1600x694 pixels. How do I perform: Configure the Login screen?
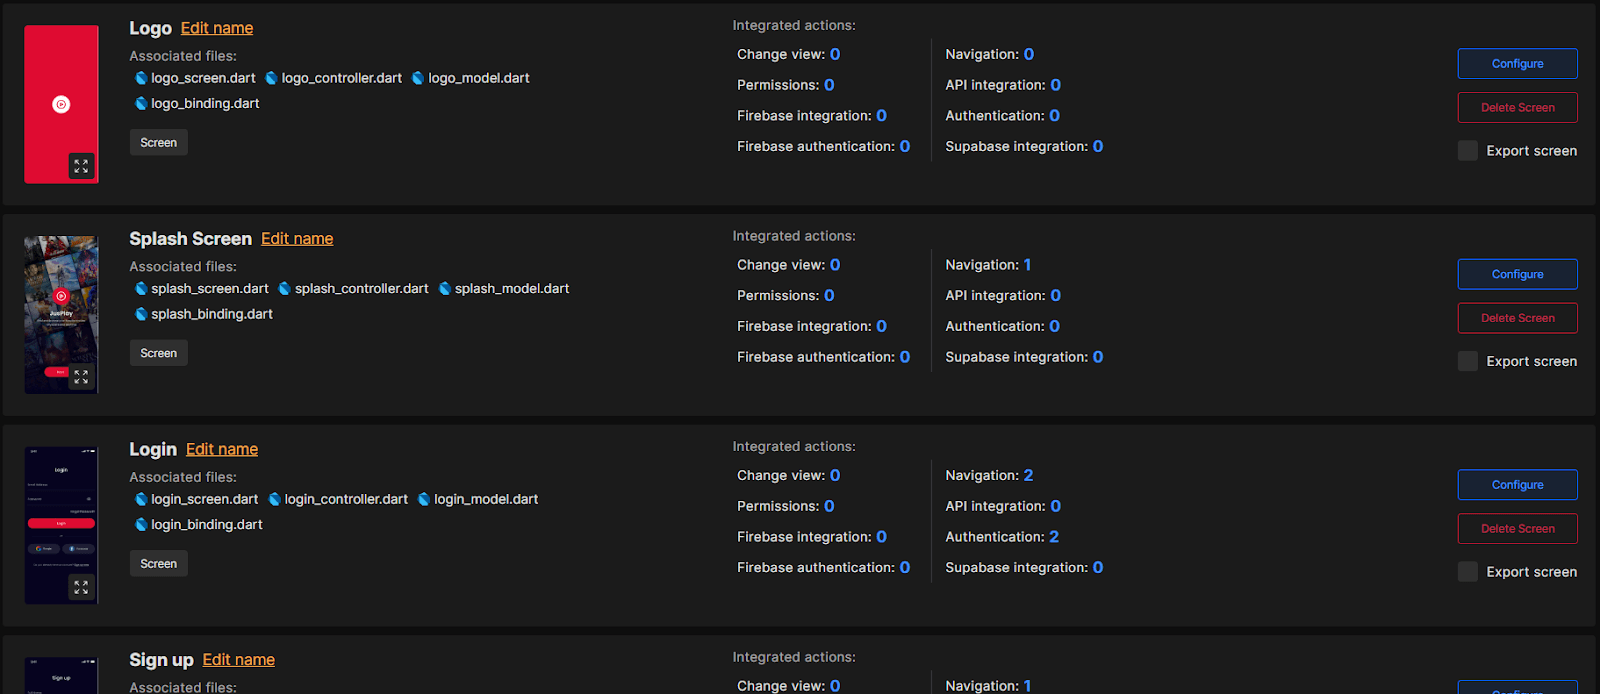(1518, 485)
